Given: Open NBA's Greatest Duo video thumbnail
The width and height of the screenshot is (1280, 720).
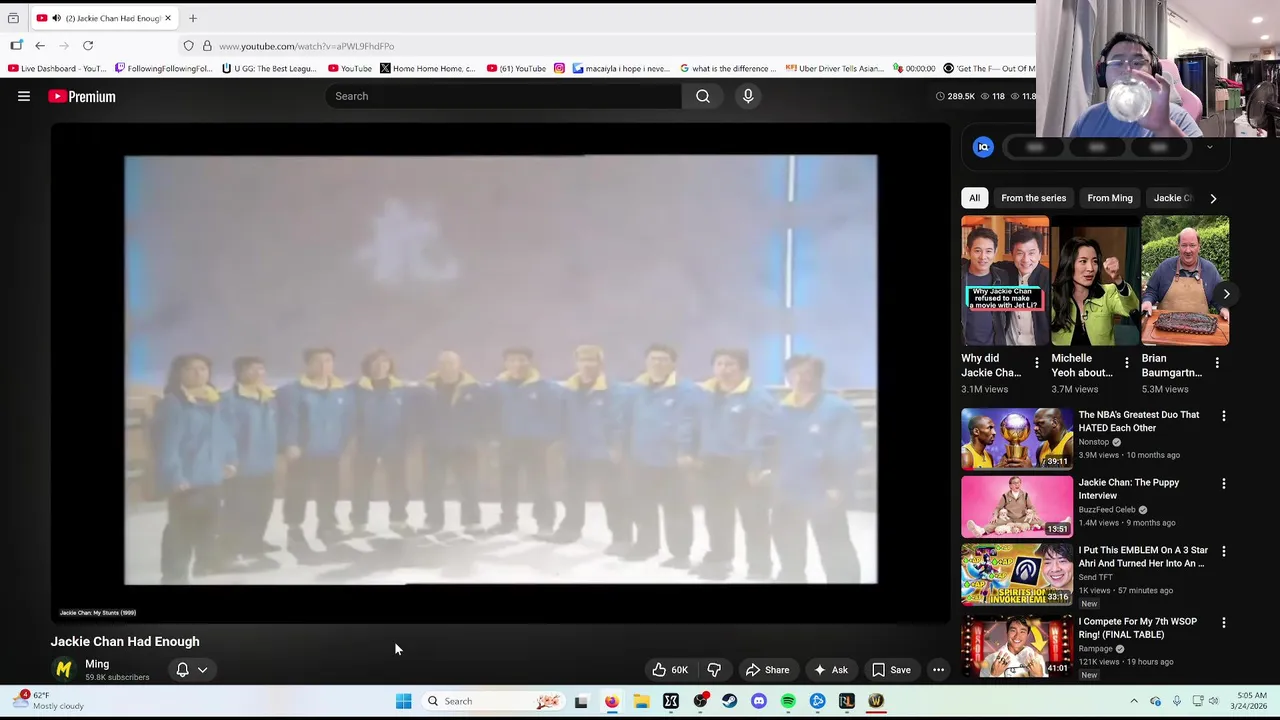Looking at the screenshot, I should 1017,439.
